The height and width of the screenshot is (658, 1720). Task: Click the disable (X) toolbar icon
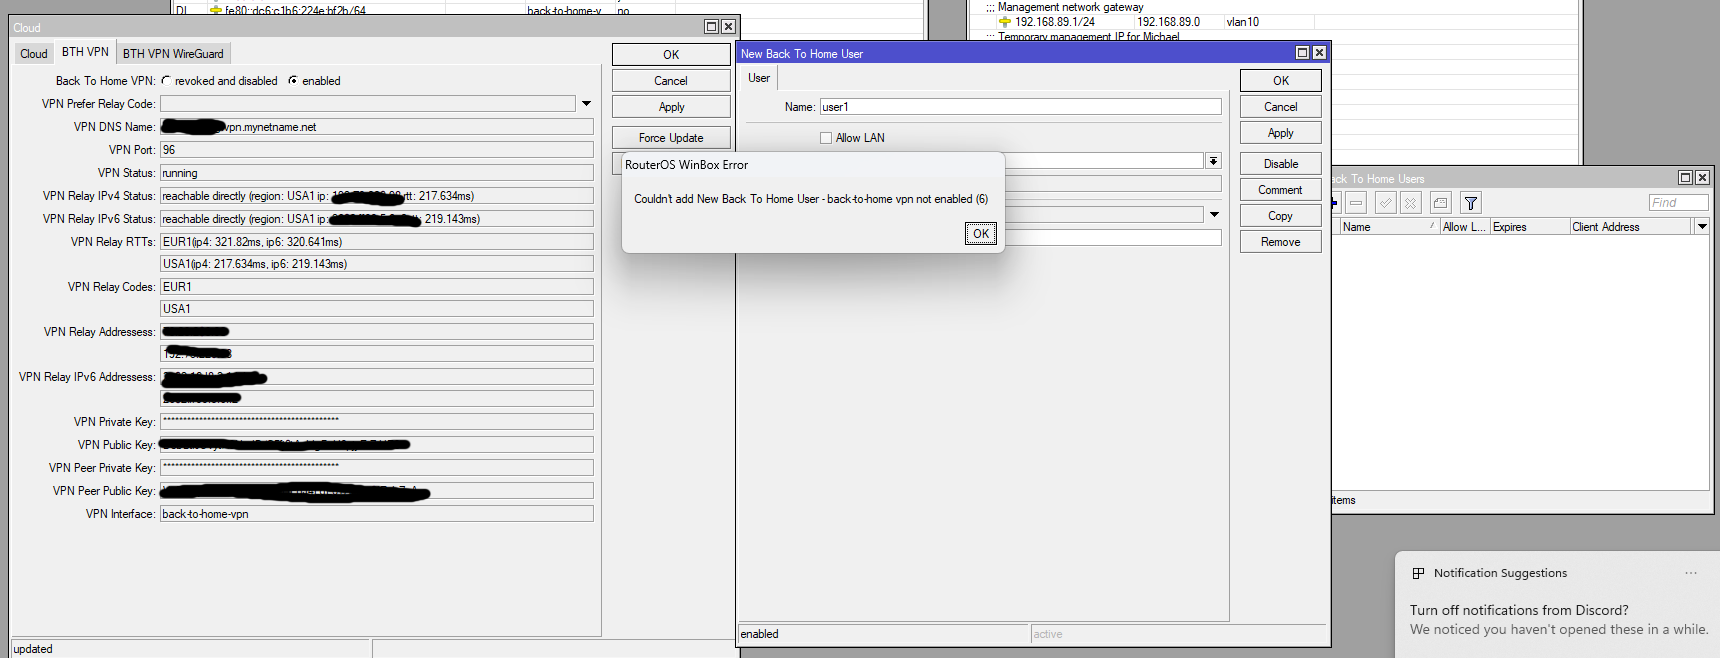pos(1410,203)
